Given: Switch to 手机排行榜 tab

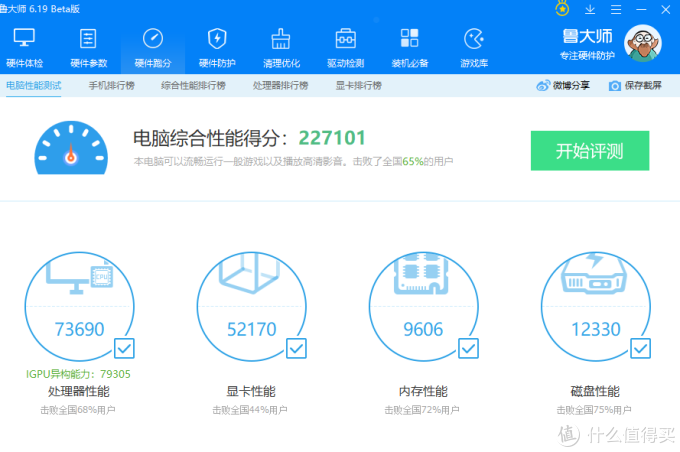Looking at the screenshot, I should click(x=111, y=85).
